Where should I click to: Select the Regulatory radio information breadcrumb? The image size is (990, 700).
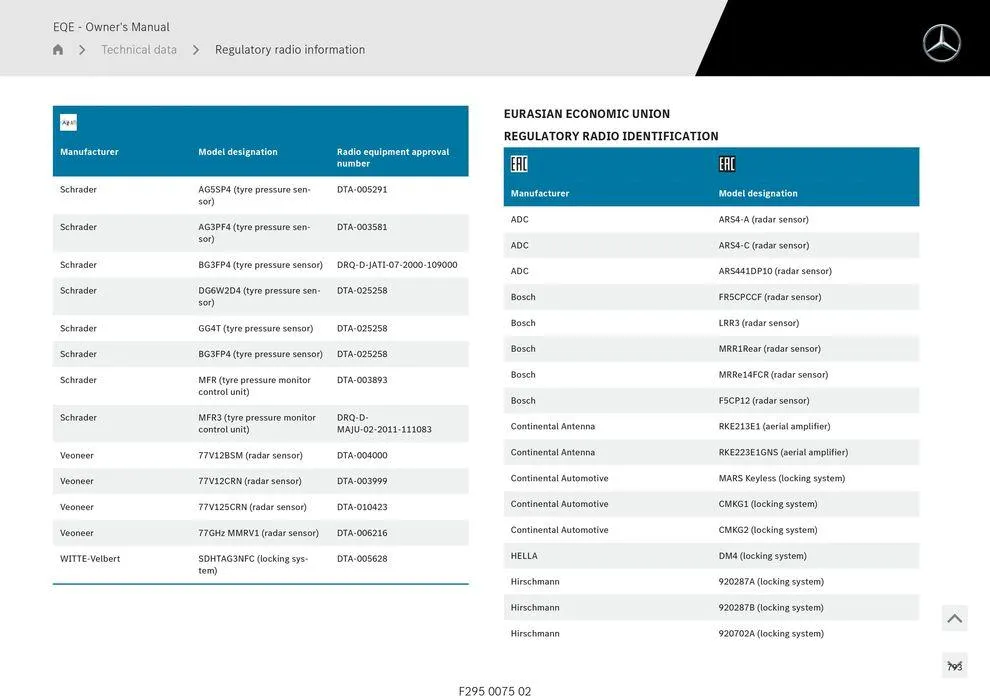click(290, 50)
